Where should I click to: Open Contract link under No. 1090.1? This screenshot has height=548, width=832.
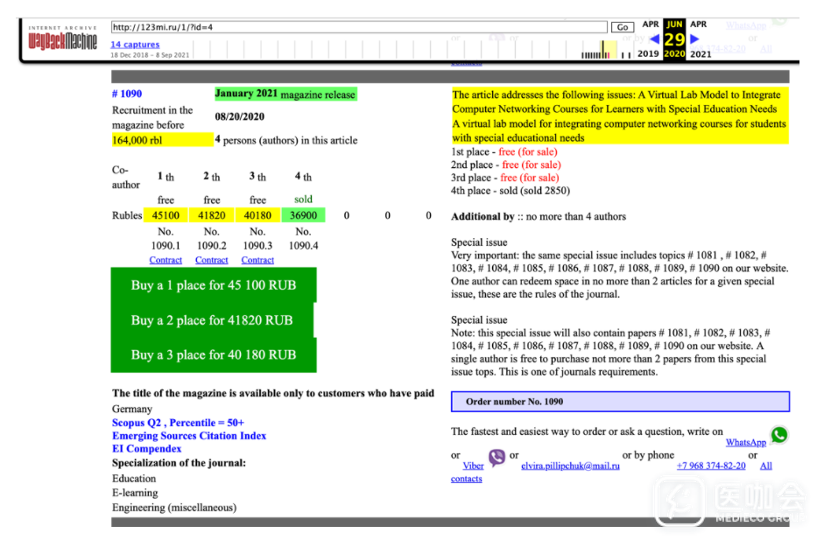point(165,260)
